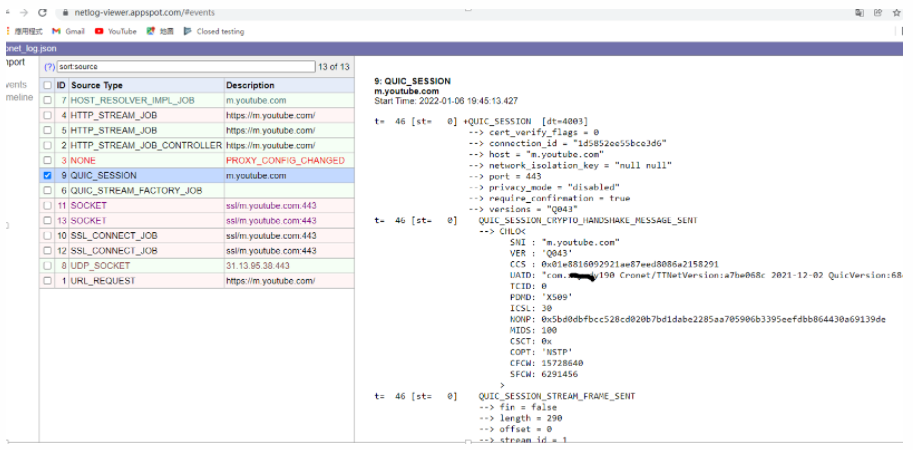Check the NONE PROXY_CONFIG_CHANGED checkbox
This screenshot has height=450, width=913.
(x=47, y=160)
